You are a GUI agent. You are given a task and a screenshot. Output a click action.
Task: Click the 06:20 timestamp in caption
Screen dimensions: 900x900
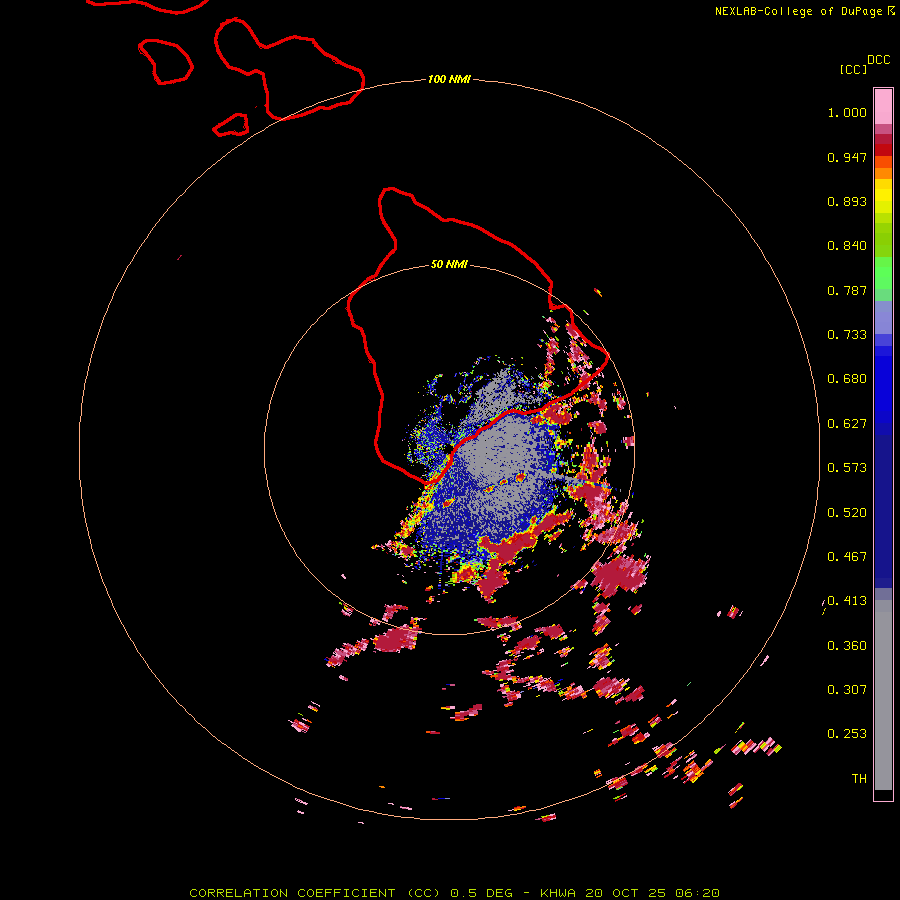(x=697, y=893)
